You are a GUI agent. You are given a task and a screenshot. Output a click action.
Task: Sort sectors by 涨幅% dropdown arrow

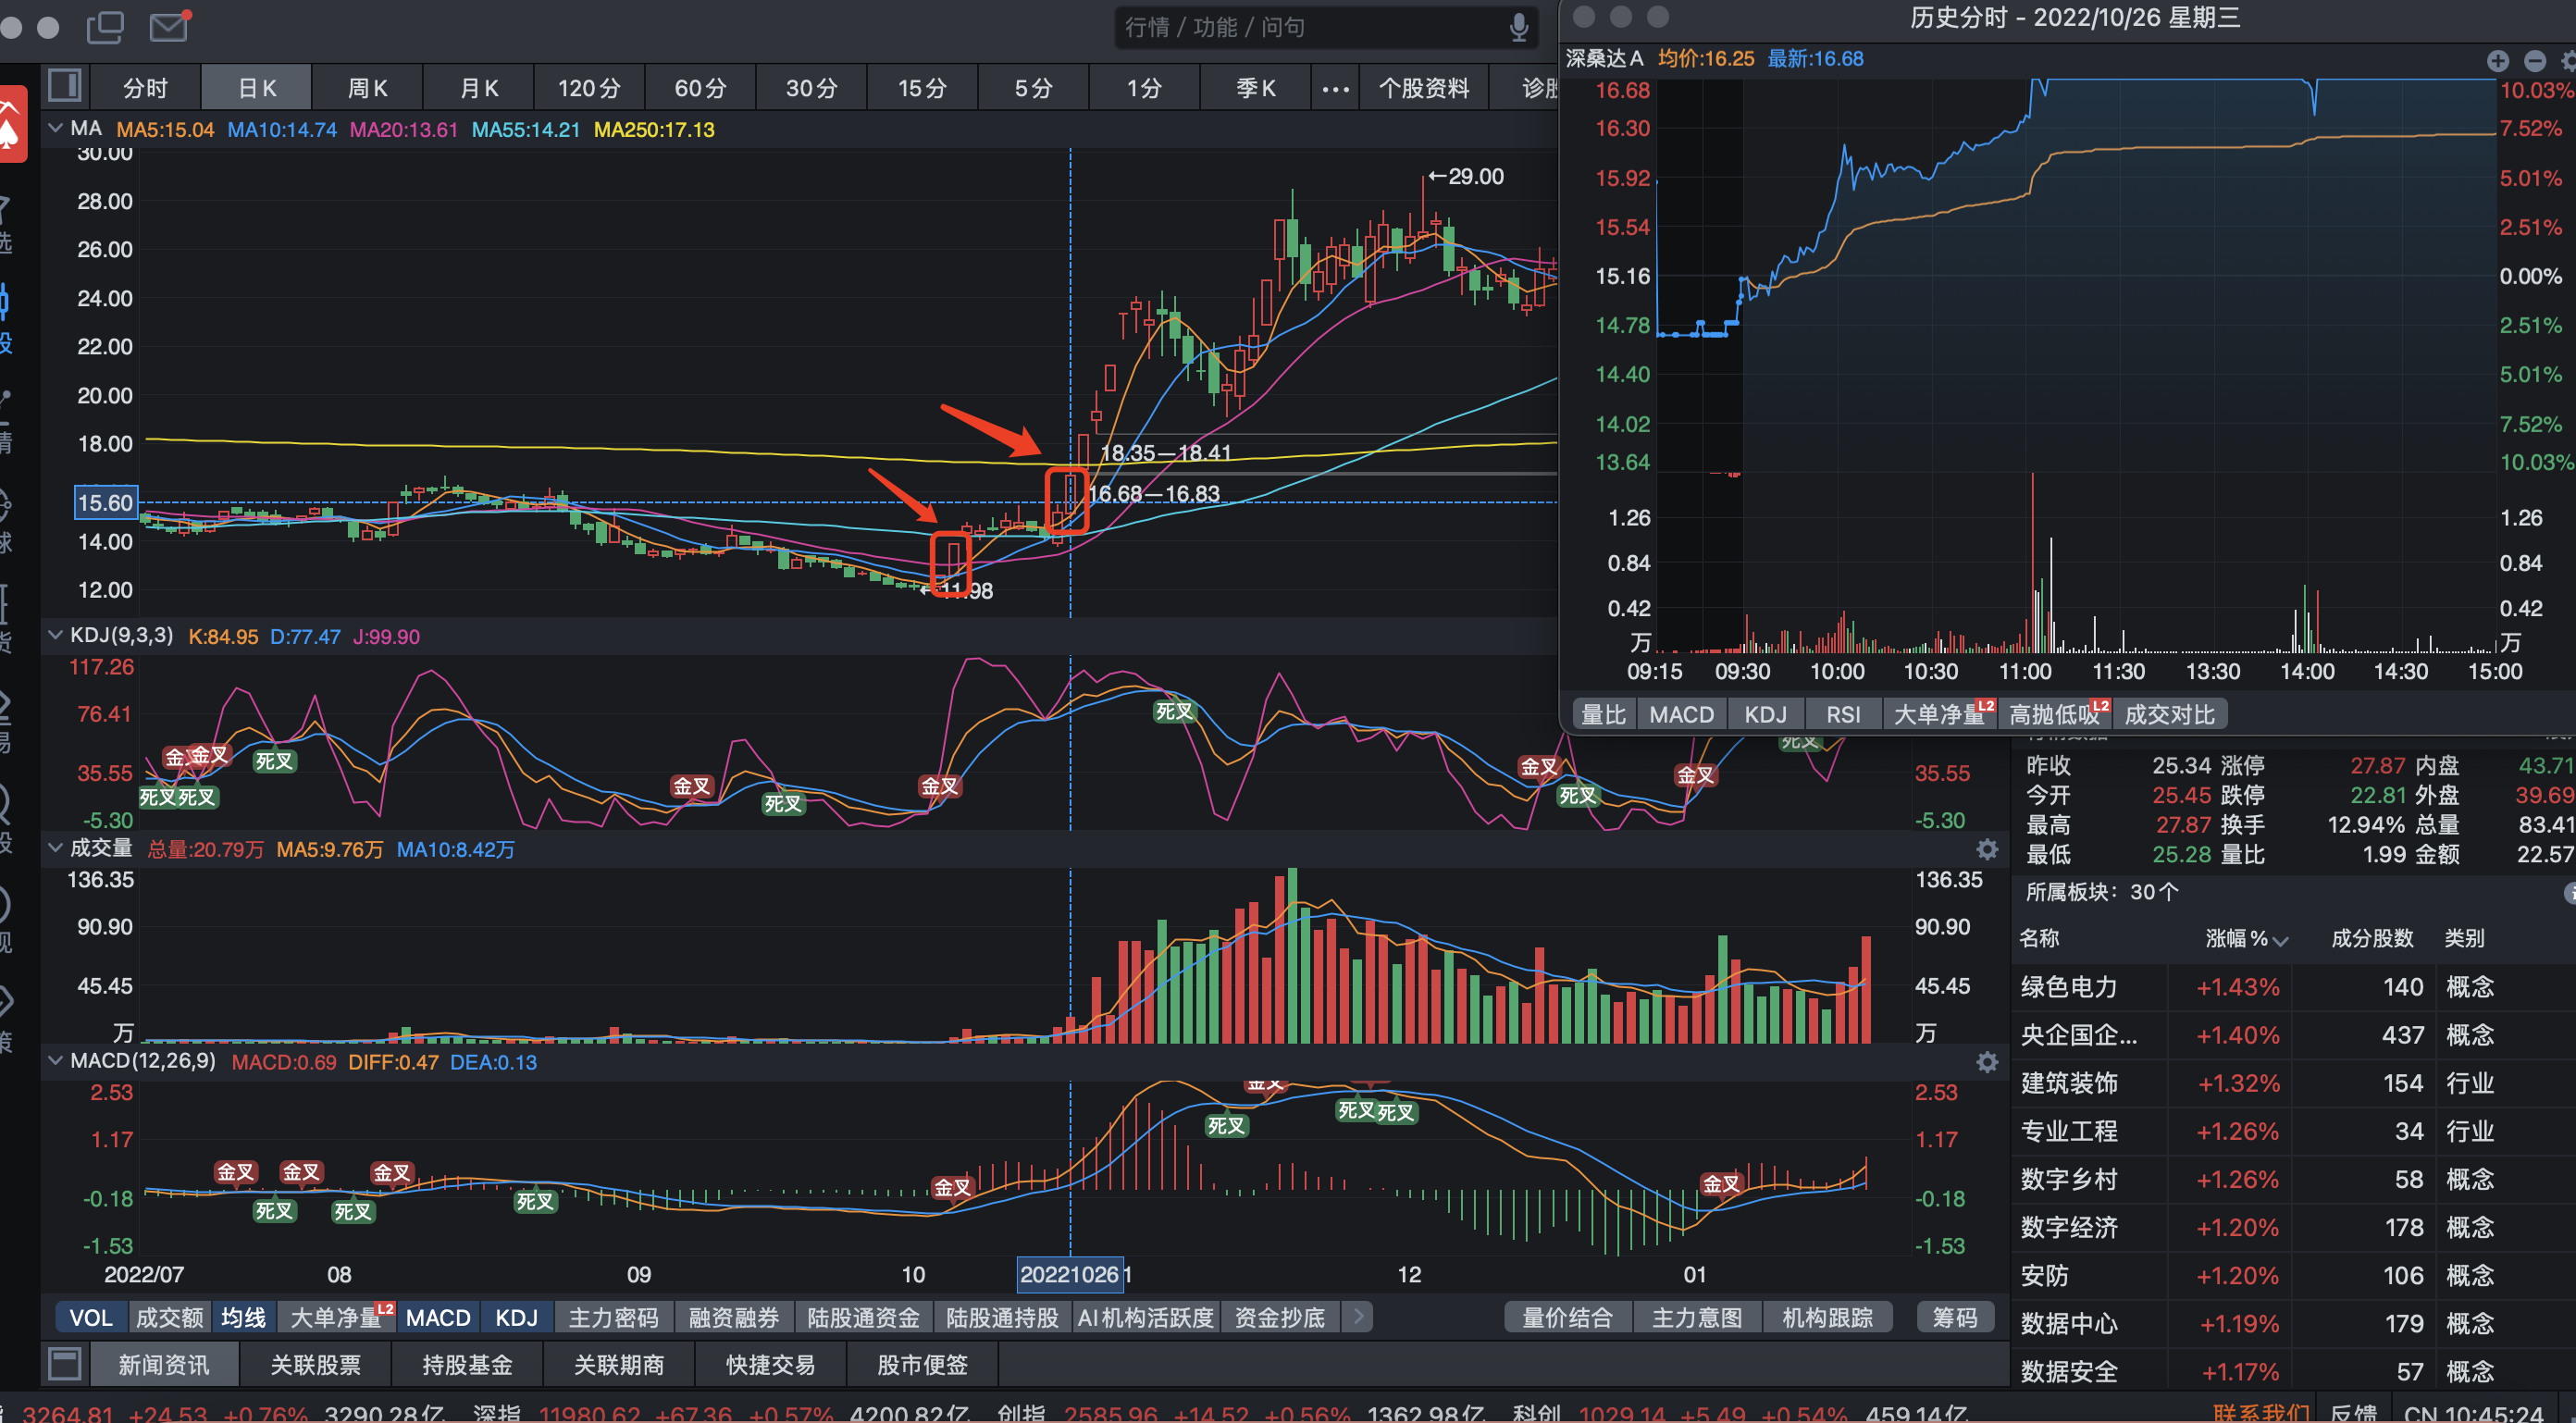tap(2280, 940)
